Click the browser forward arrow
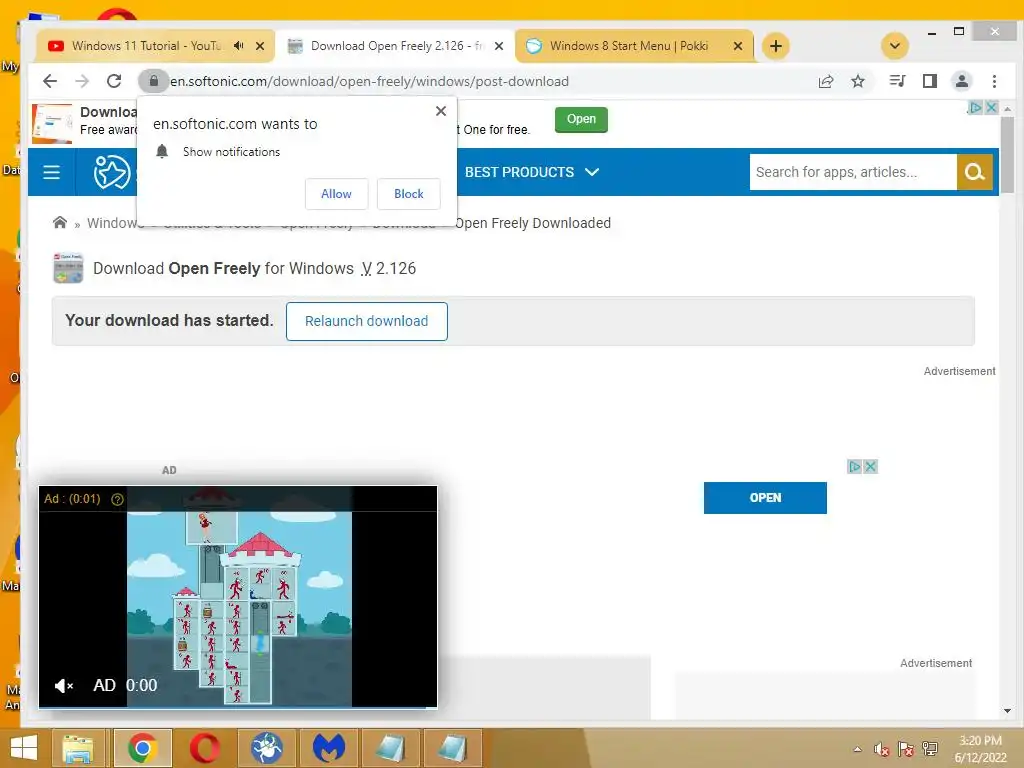This screenshot has height=768, width=1024. click(82, 81)
